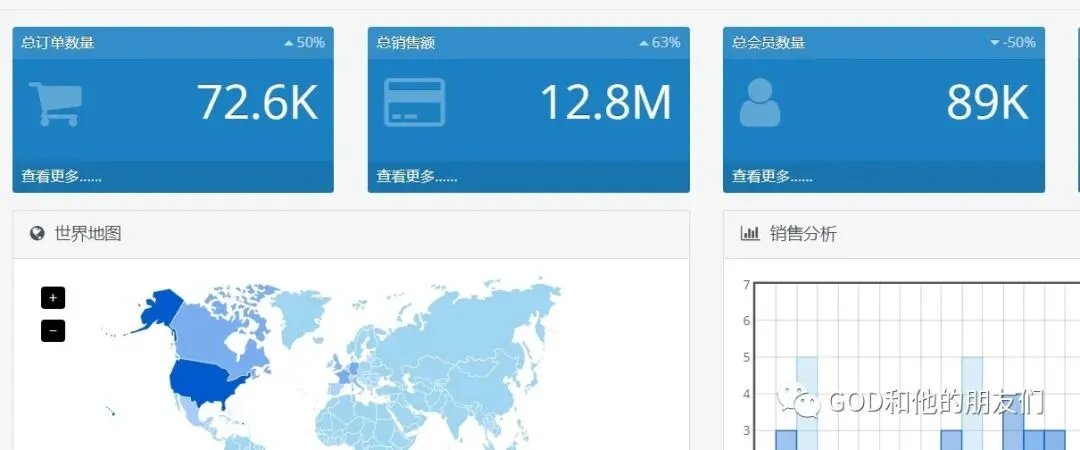Image resolution: width=1080 pixels, height=450 pixels.
Task: Click the 销售分析 panel heading
Action: [x=803, y=234]
